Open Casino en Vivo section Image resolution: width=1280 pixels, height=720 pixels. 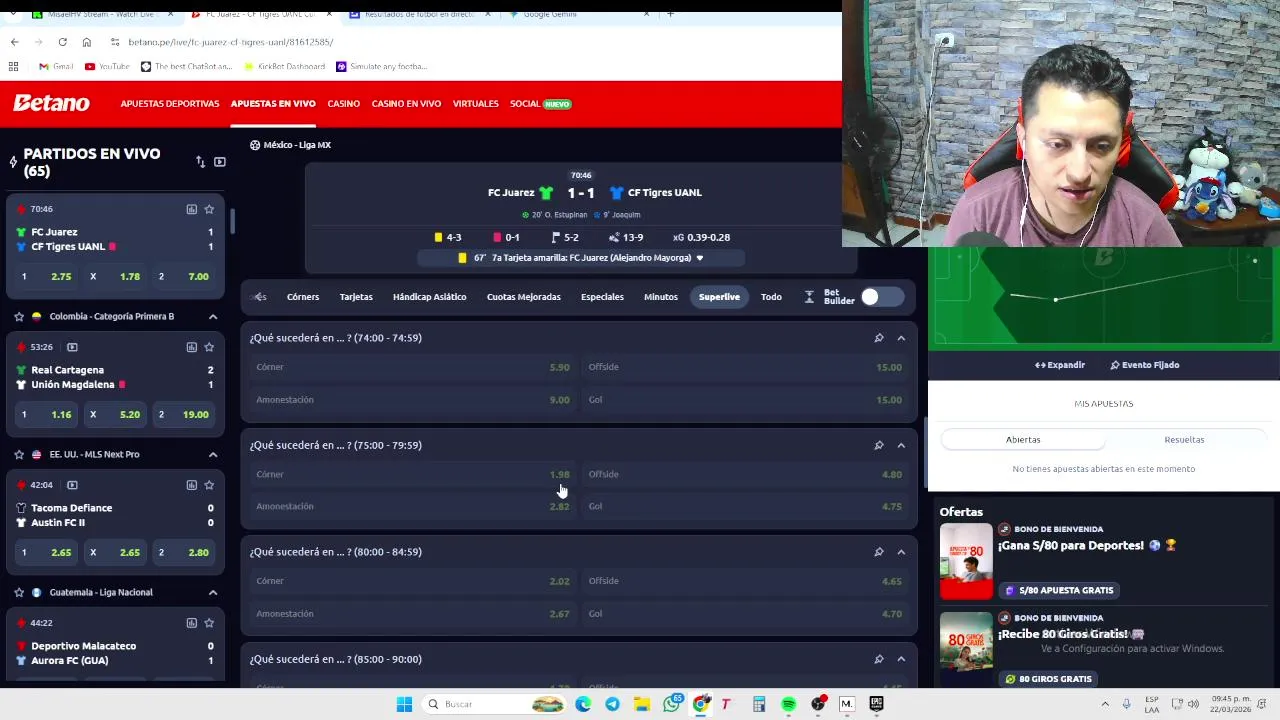(406, 104)
